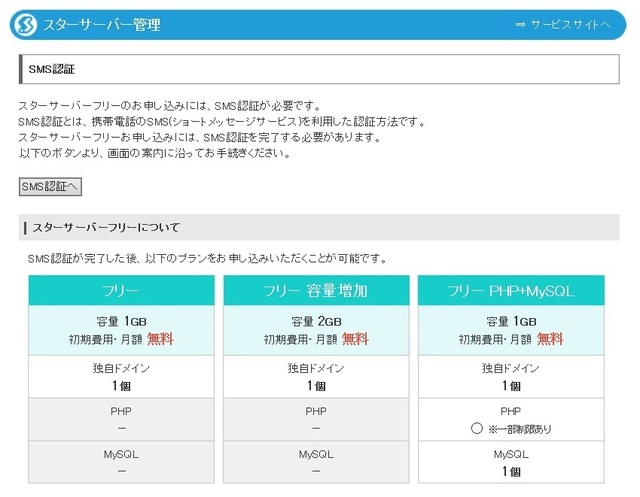640x497 pixels.
Task: Click 独自ドメイン label in フリー plan
Action: pyautogui.click(x=121, y=368)
